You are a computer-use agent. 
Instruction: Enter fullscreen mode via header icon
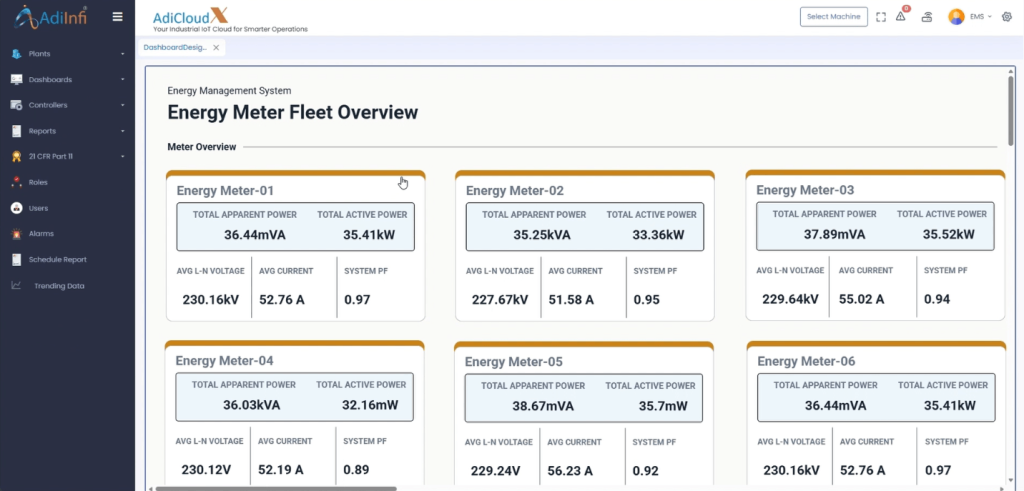point(881,17)
